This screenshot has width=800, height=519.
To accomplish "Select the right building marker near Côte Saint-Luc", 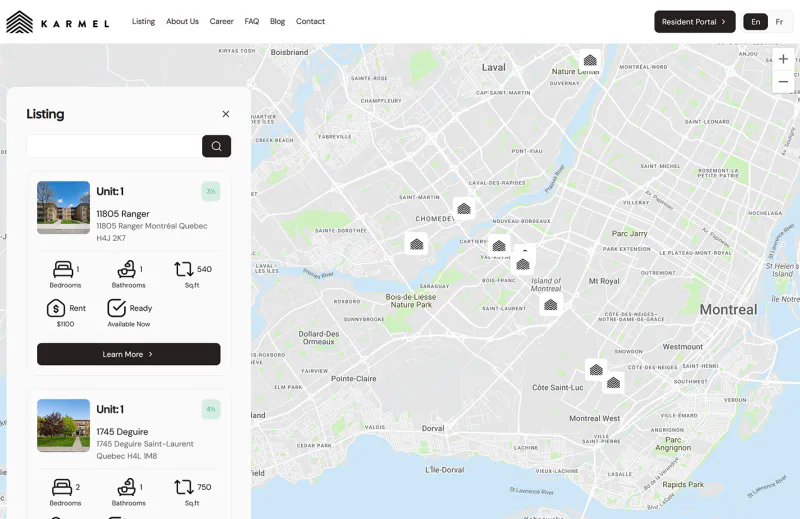I will coord(613,382).
